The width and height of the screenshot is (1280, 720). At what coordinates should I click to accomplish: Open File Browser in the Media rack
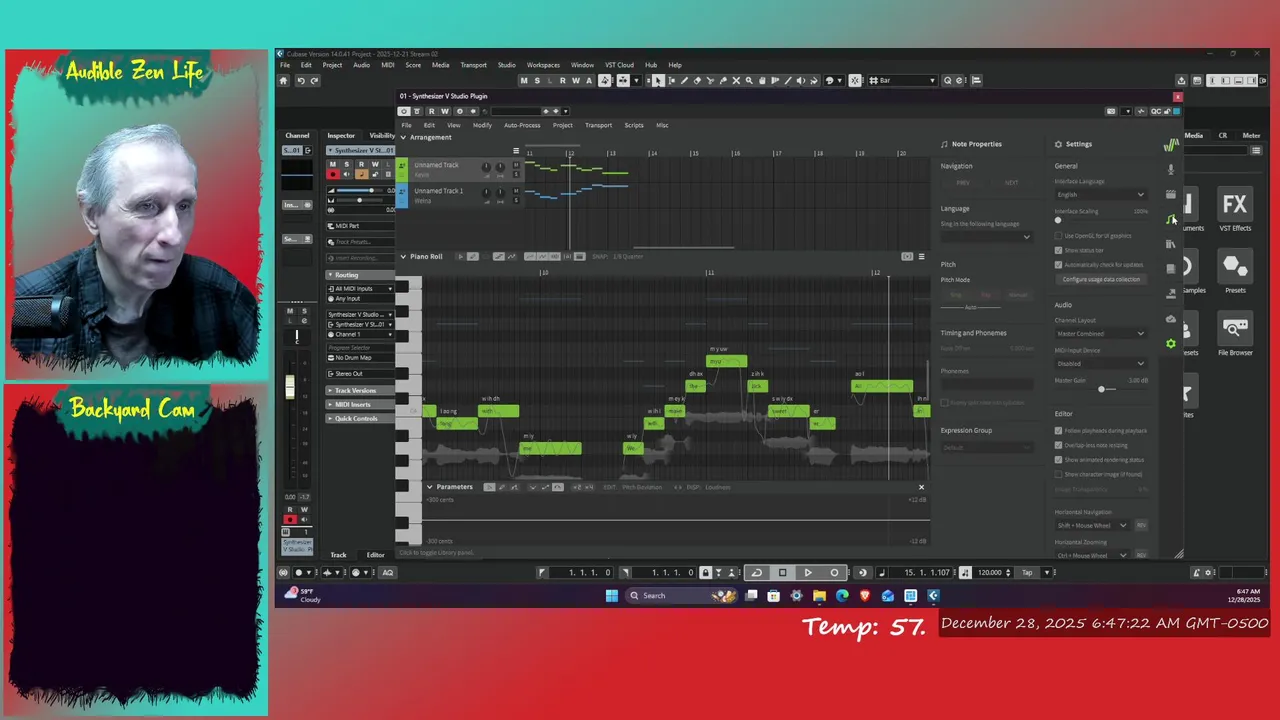click(x=1235, y=335)
